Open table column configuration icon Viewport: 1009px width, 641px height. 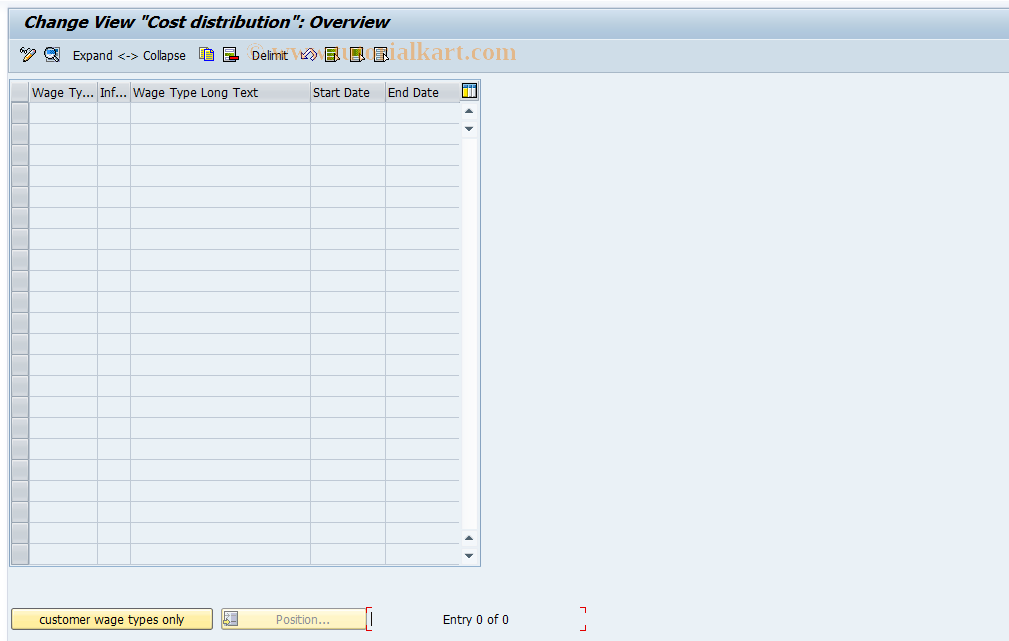coord(470,91)
